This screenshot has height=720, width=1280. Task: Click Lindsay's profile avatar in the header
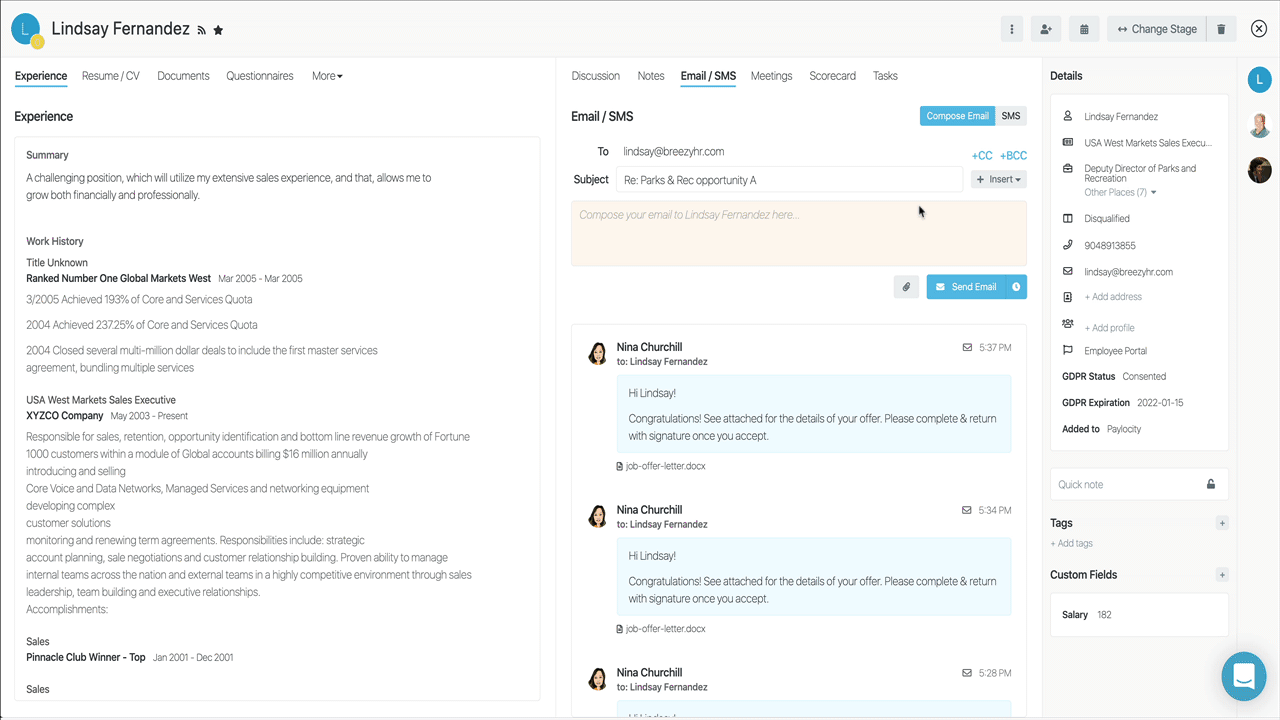pyautogui.click(x=26, y=30)
